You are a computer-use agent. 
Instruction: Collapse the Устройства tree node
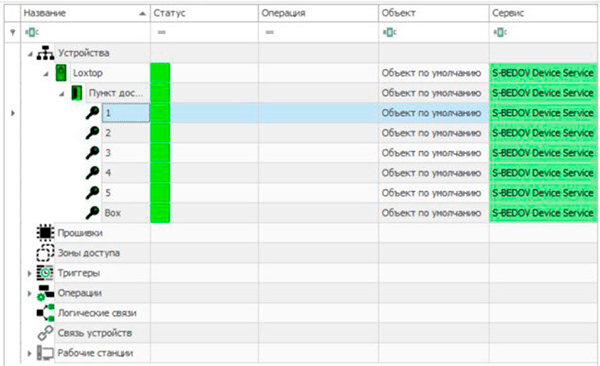click(30, 54)
